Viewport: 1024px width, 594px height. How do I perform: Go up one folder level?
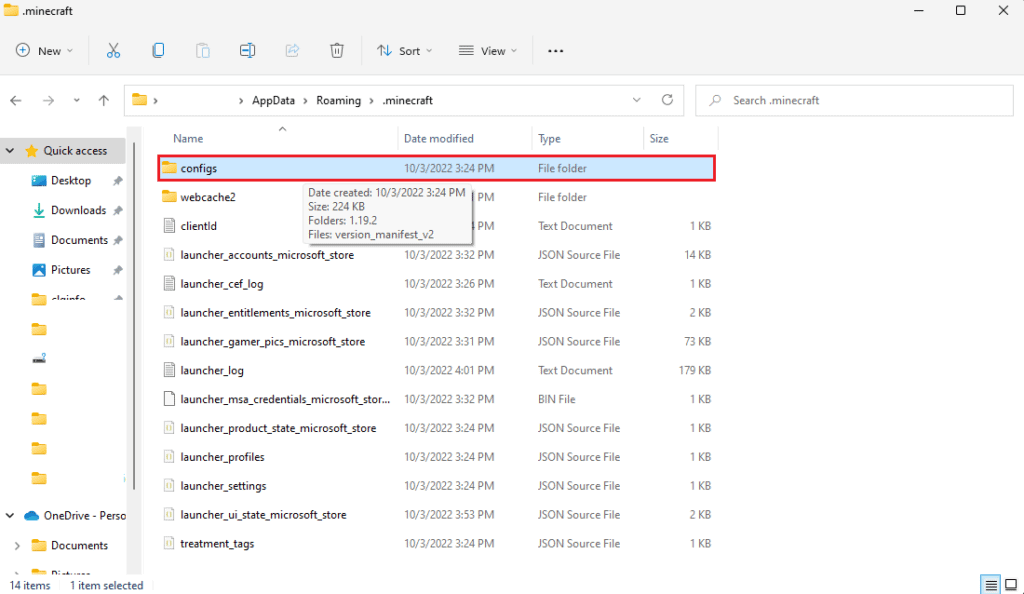pos(104,101)
